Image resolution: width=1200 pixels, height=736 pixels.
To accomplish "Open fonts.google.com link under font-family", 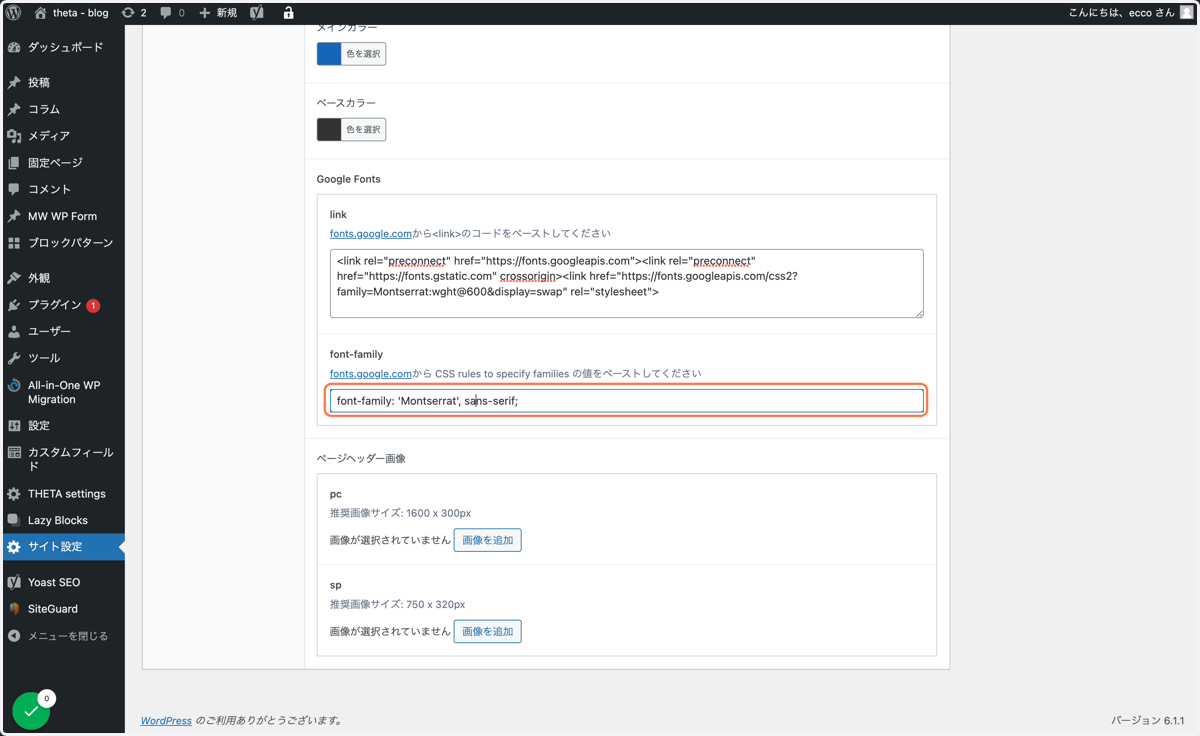I will tap(371, 373).
